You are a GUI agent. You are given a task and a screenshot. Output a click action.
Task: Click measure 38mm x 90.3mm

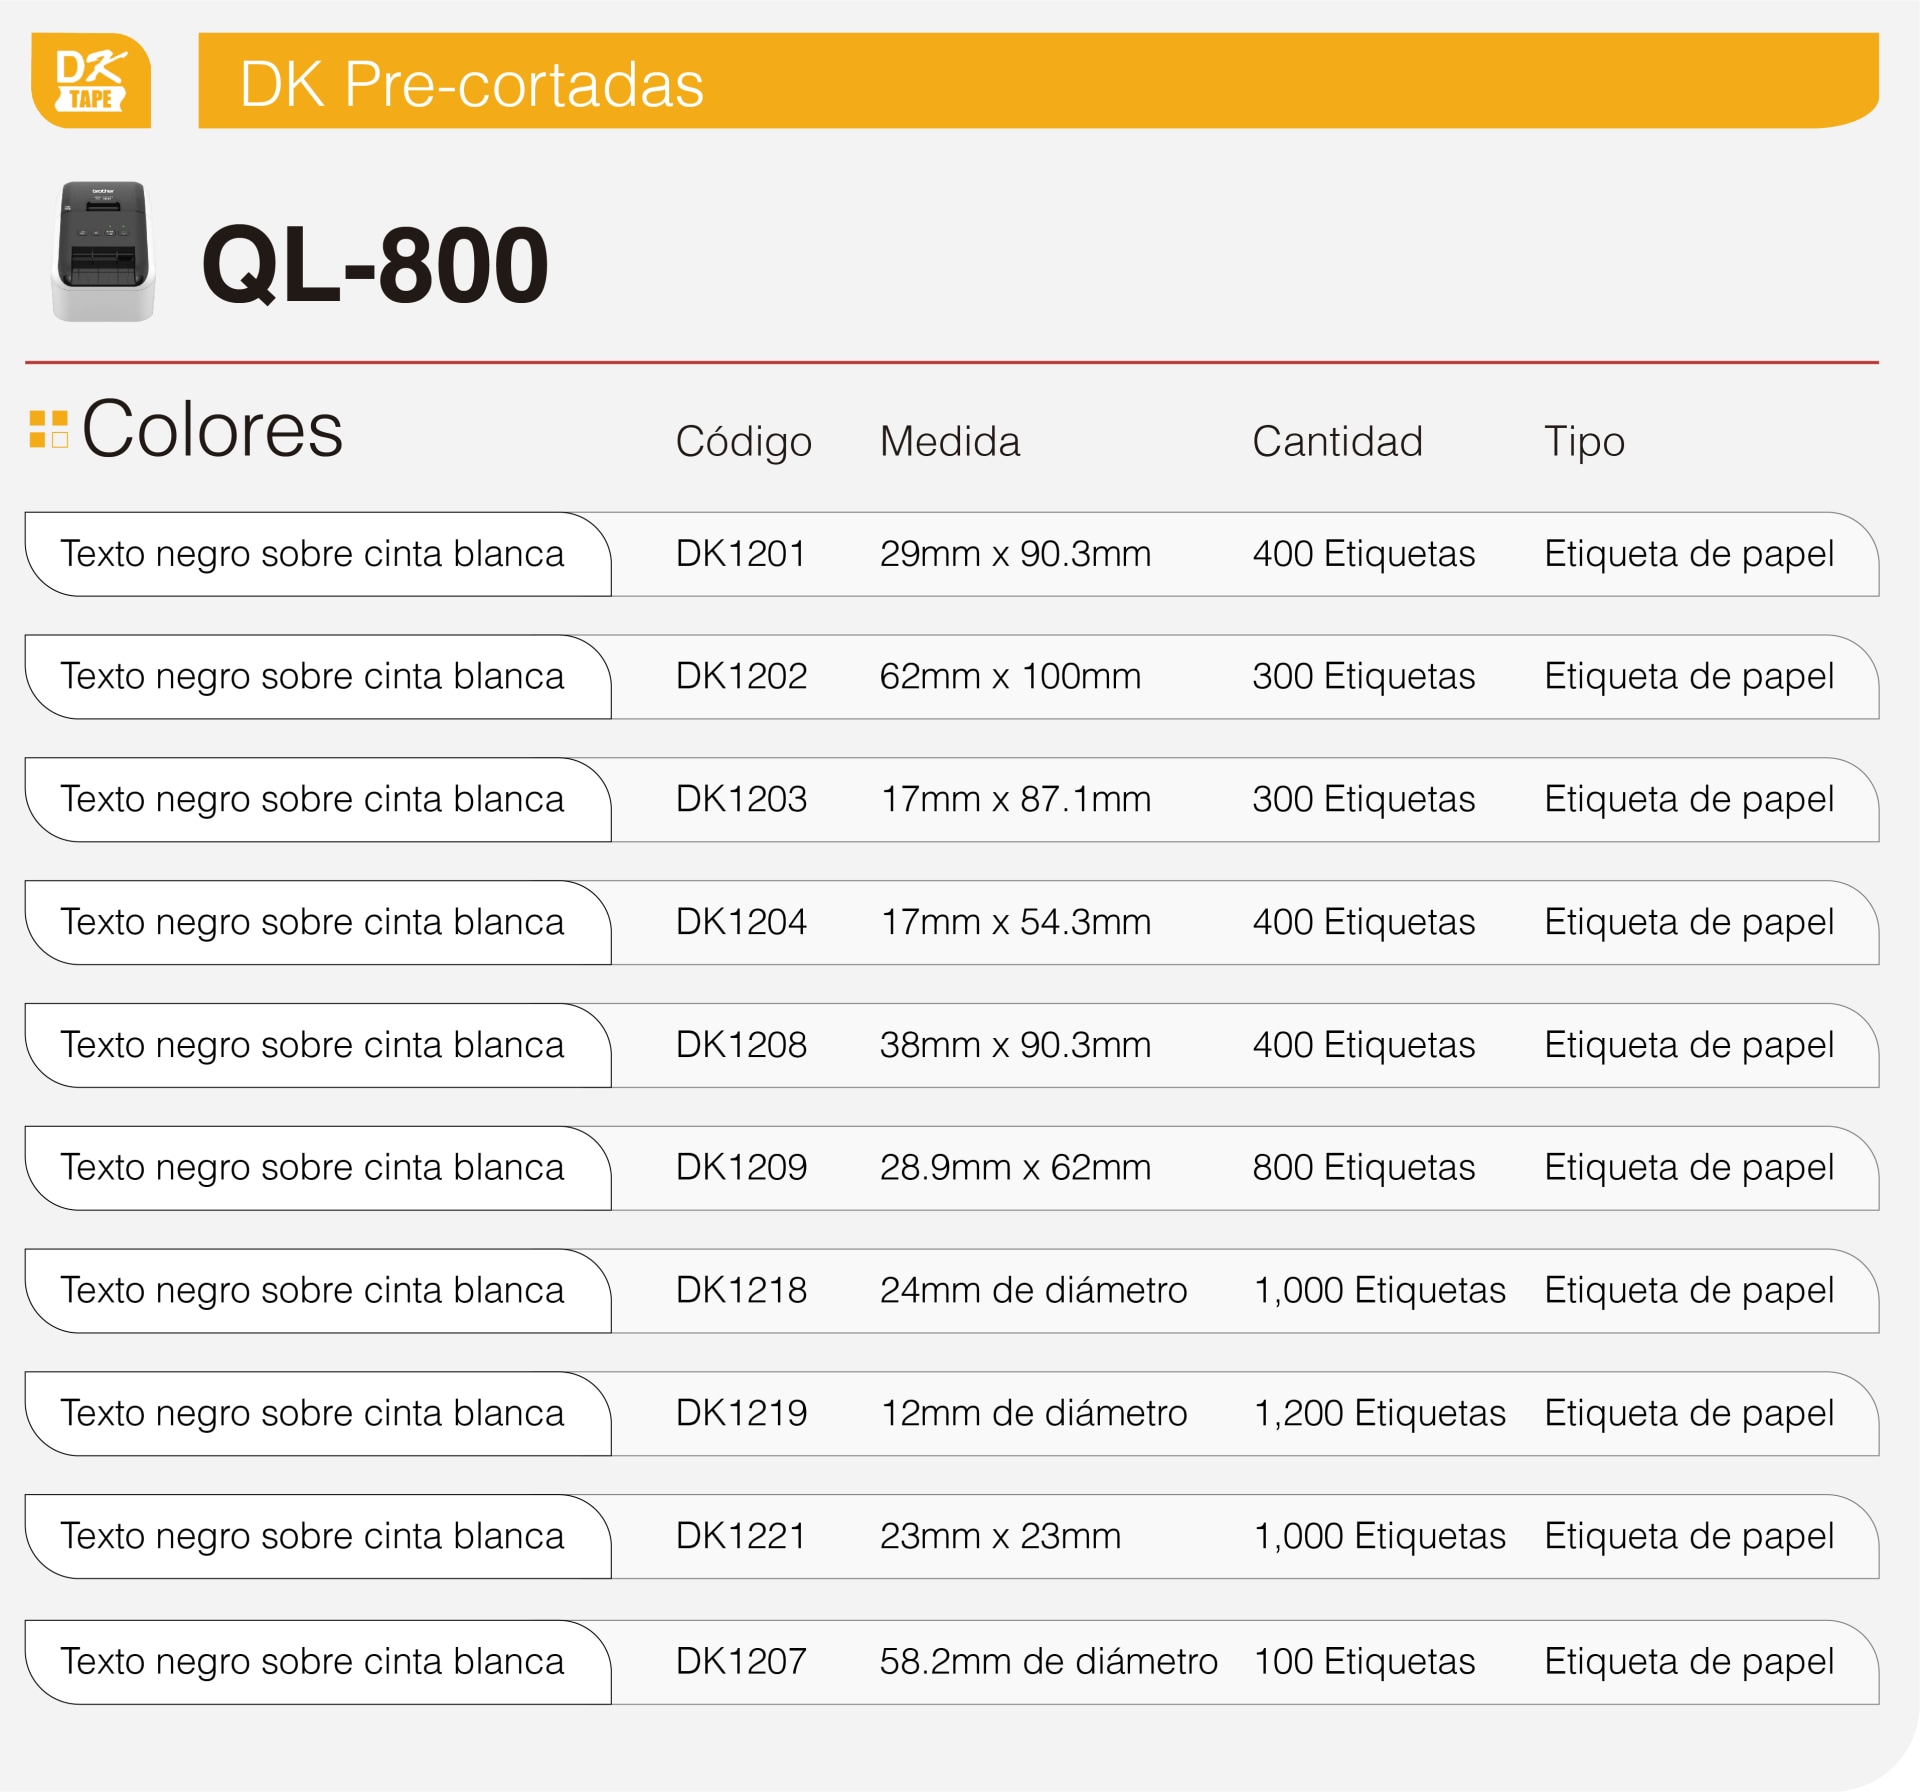click(x=1016, y=1046)
